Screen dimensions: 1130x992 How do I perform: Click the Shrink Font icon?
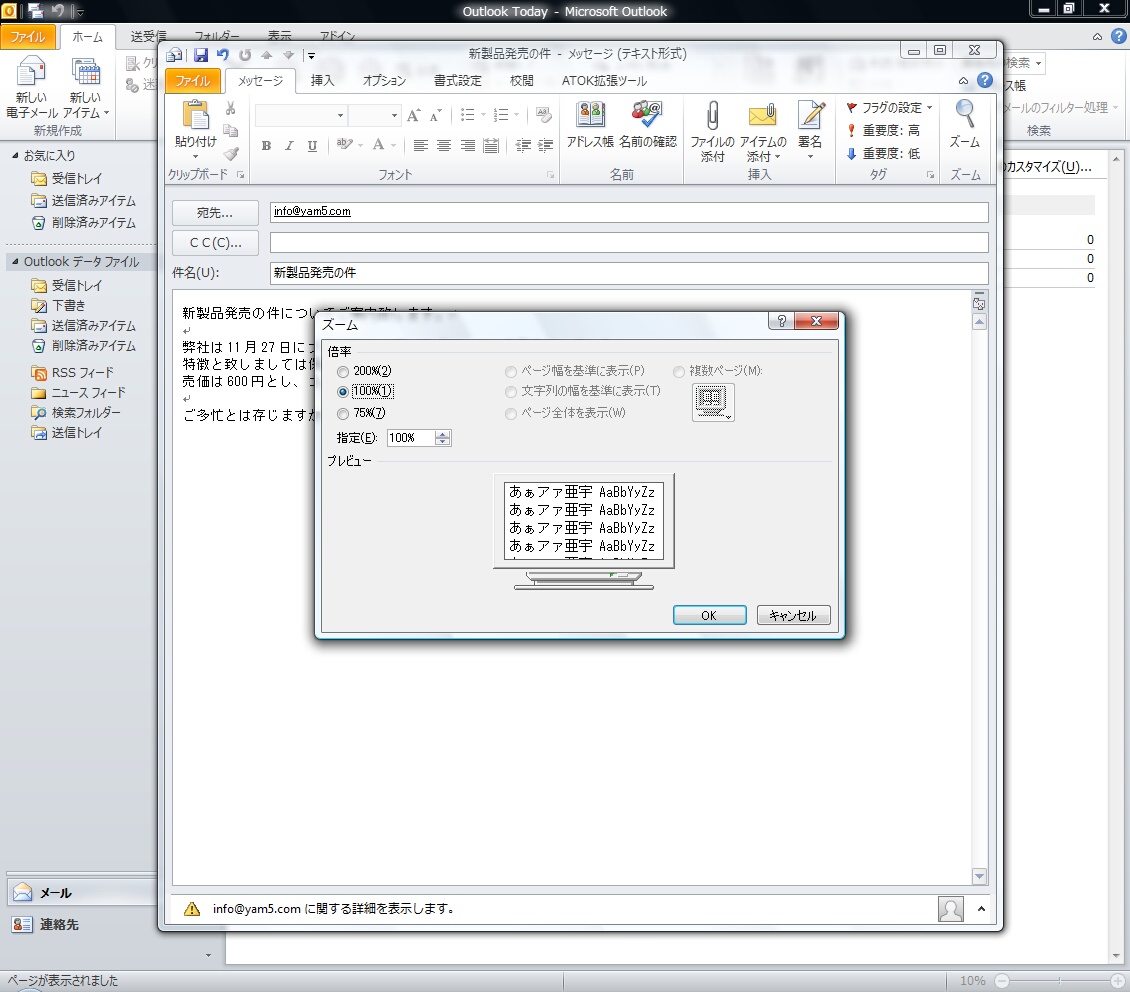pyautogui.click(x=435, y=115)
